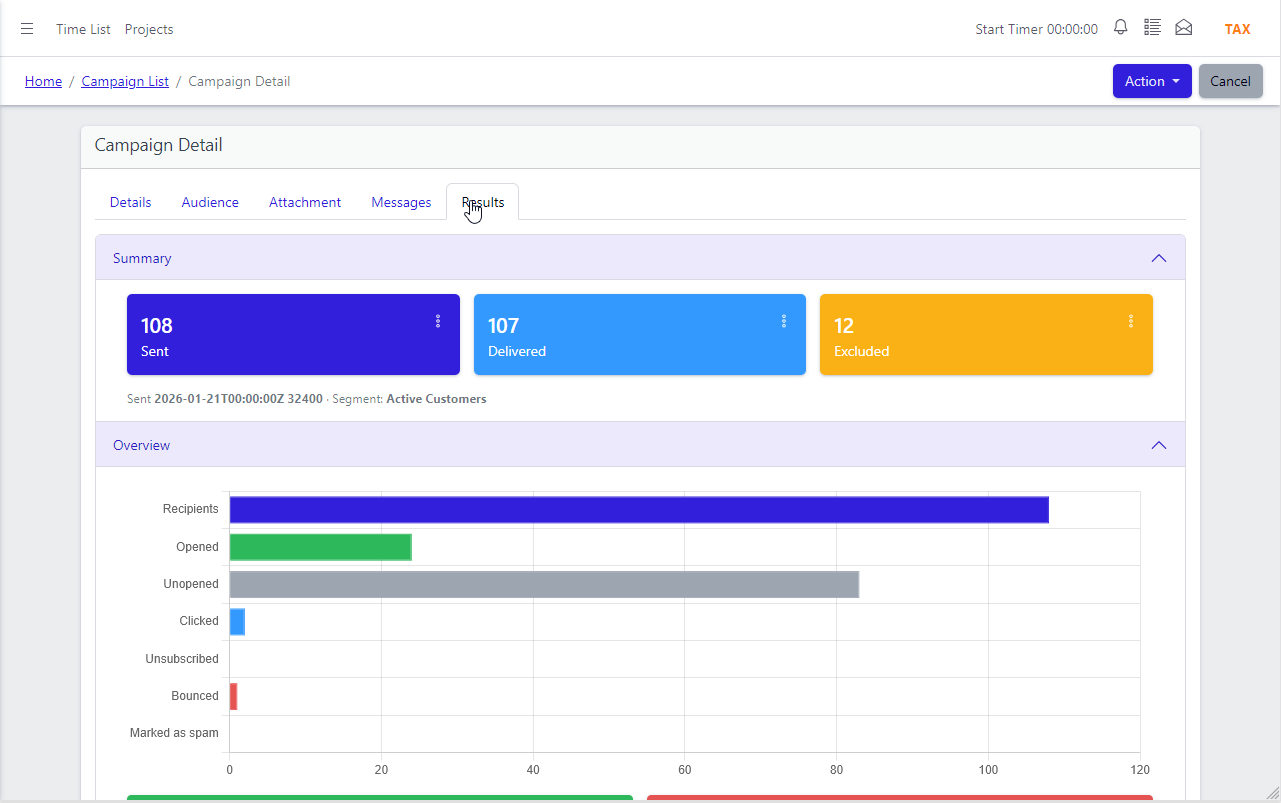
Task: Open options menu on Sent card
Action: click(x=438, y=321)
